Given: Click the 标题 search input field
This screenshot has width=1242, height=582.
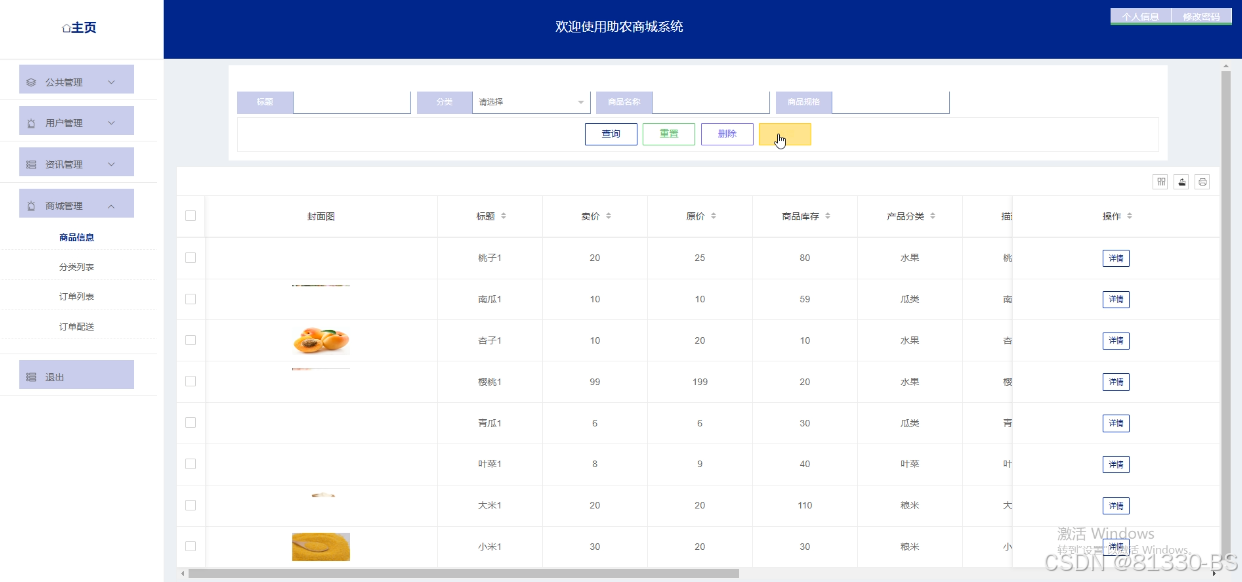Looking at the screenshot, I should point(352,102).
